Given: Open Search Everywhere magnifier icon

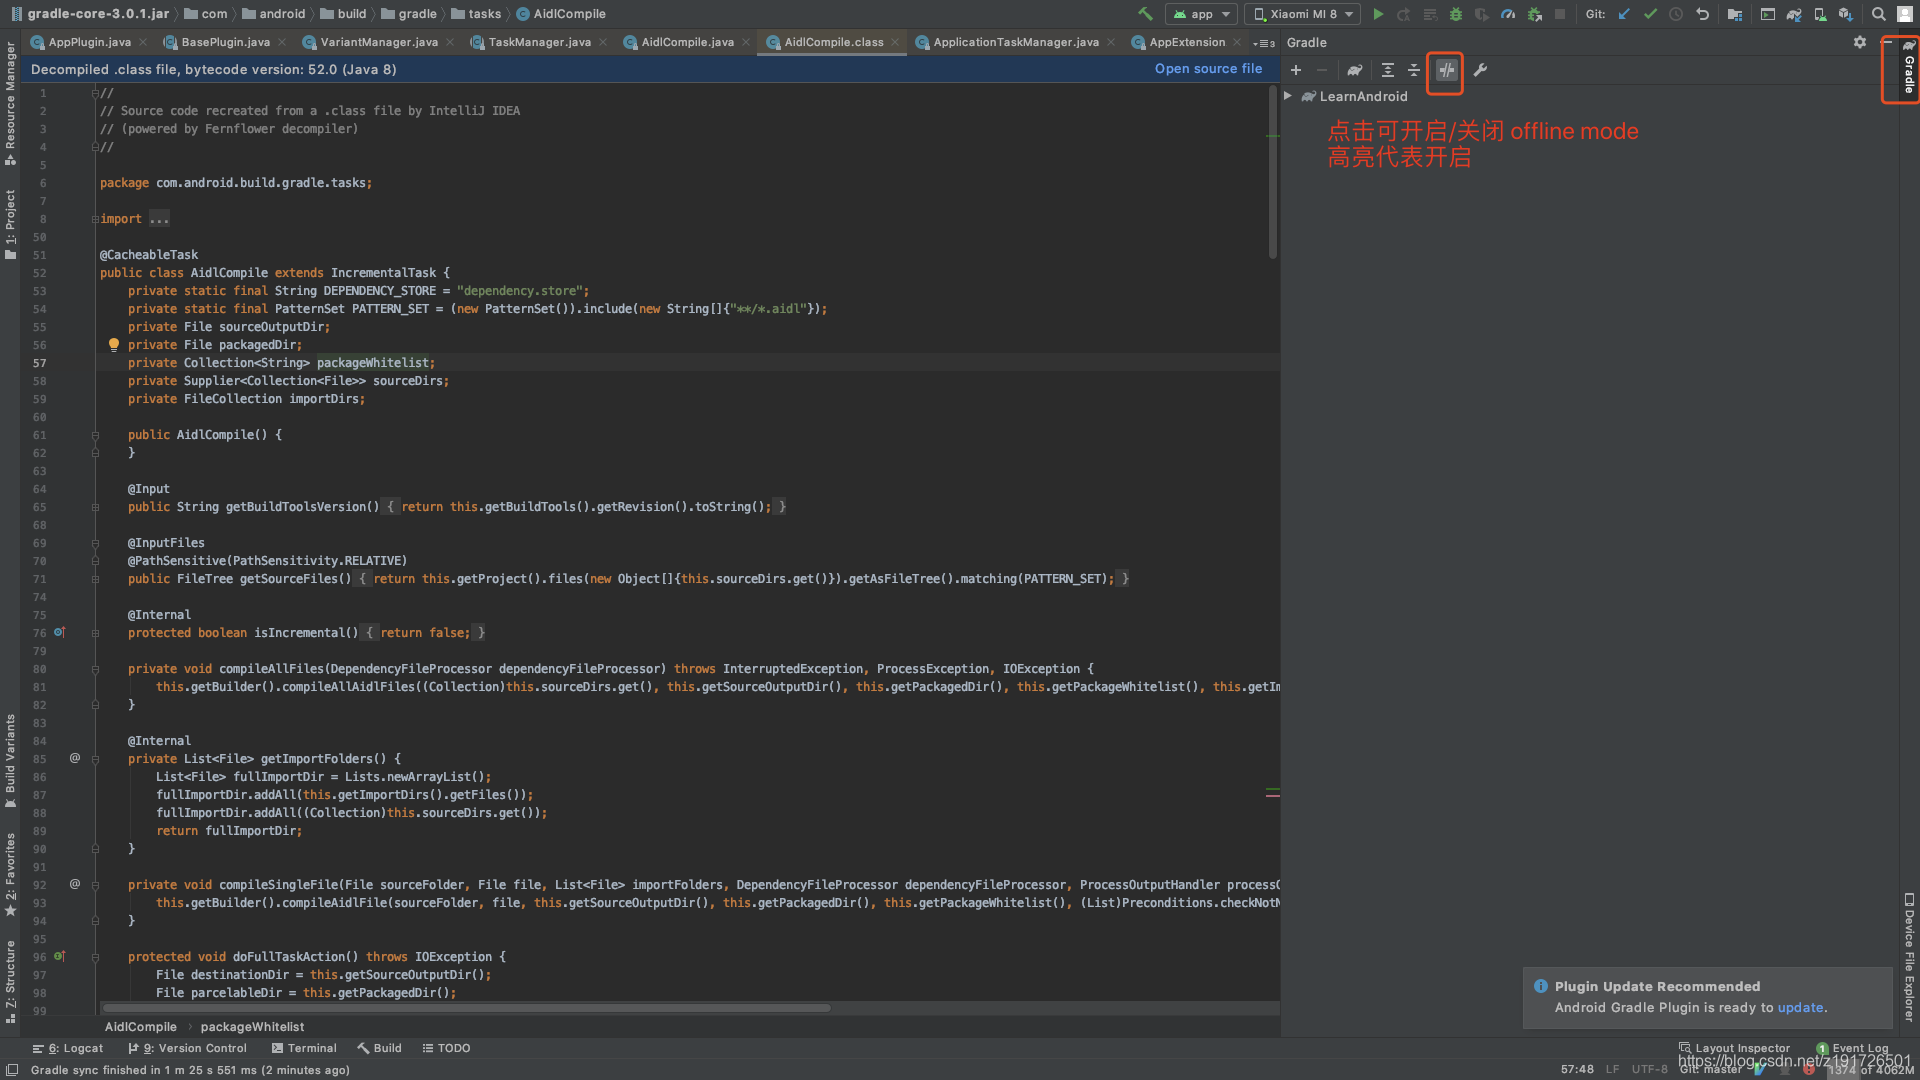Looking at the screenshot, I should click(1878, 14).
